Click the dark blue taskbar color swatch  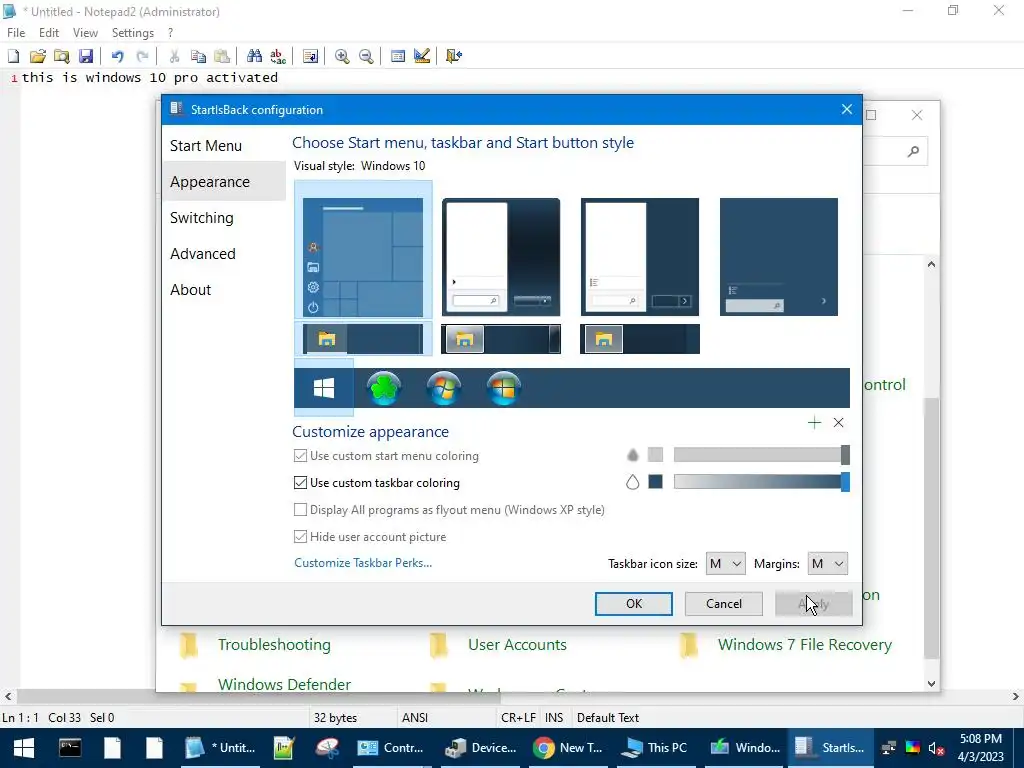(x=655, y=482)
